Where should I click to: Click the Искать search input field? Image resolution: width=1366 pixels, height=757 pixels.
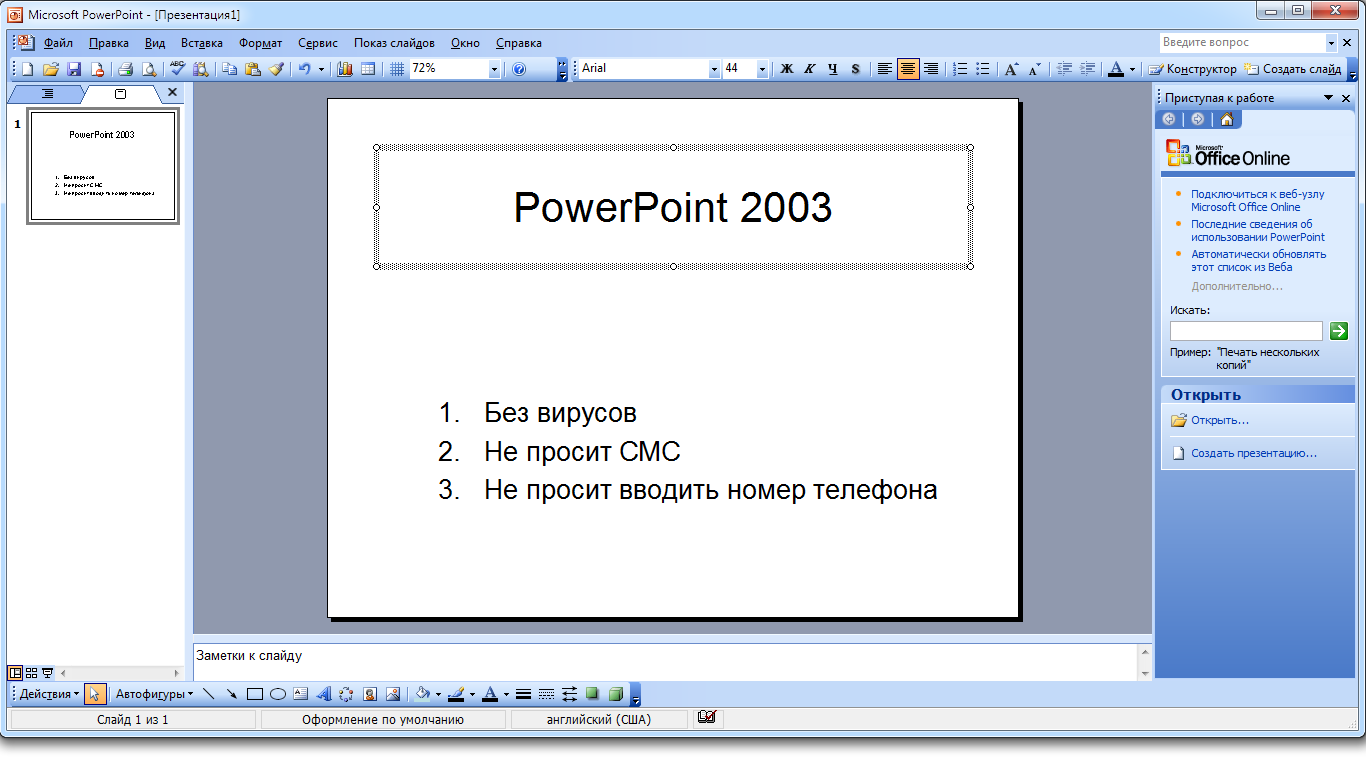(x=1246, y=331)
